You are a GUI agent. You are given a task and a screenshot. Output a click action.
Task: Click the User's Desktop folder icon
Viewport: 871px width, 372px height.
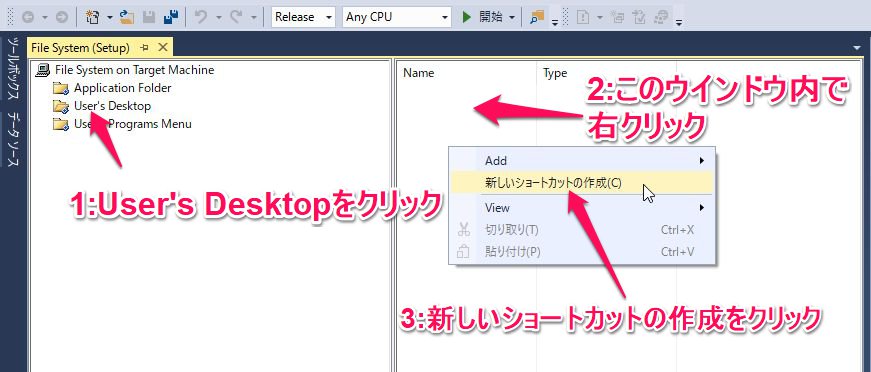[x=61, y=105]
